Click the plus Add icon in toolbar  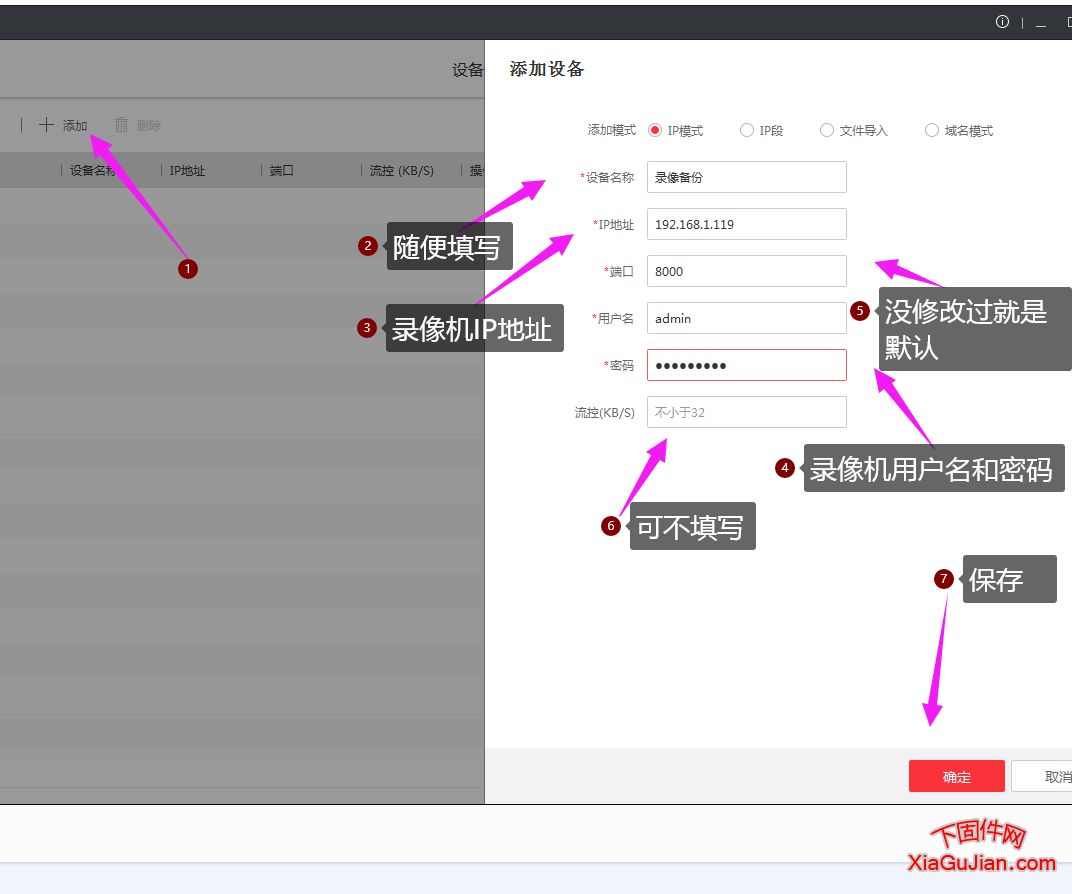point(46,124)
